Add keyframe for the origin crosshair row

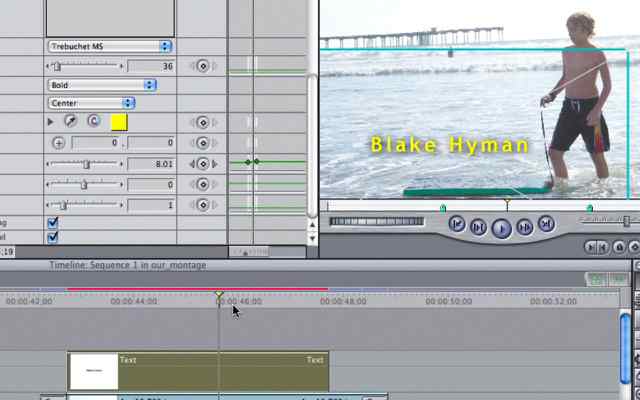(x=203, y=142)
